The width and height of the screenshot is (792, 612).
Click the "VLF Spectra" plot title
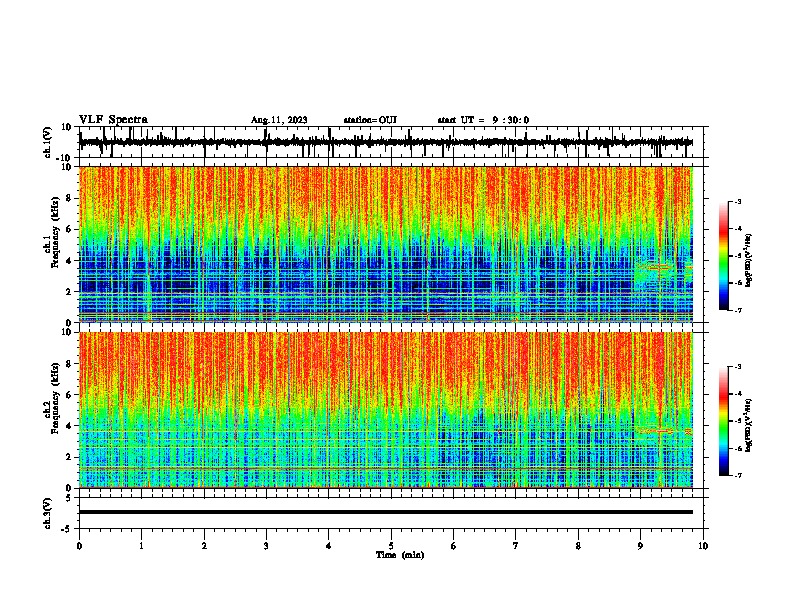(x=113, y=120)
